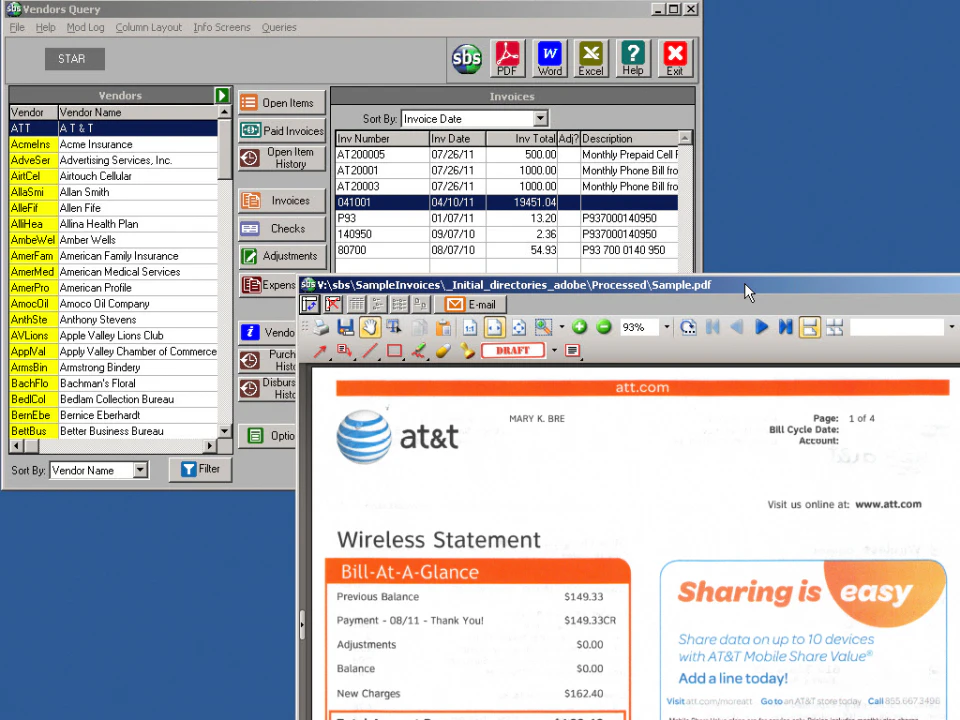The width and height of the screenshot is (960, 720).
Task: Click the Paid Invoices button
Action: tap(282, 130)
